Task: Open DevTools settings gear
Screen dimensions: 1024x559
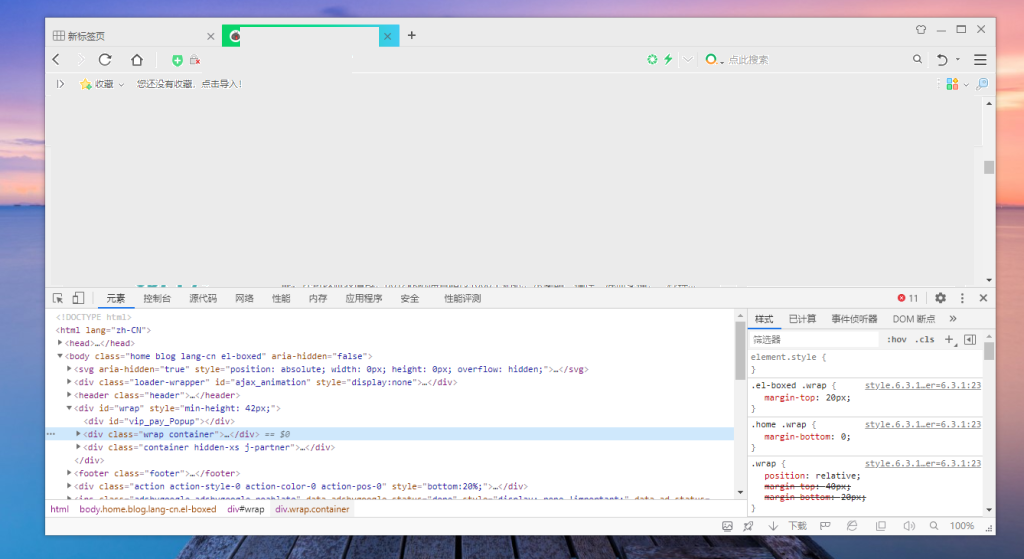Action: click(940, 298)
